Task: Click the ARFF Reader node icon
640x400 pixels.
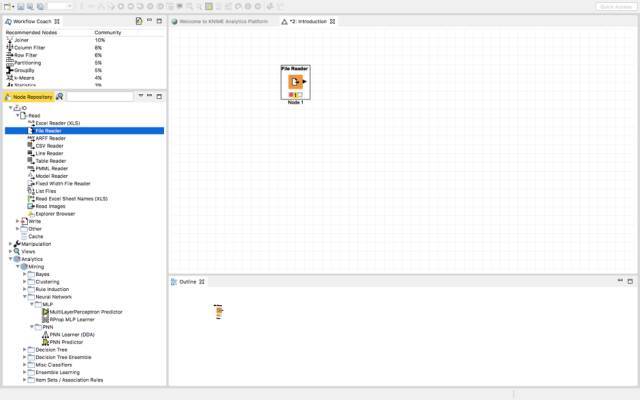Action: tap(31, 138)
